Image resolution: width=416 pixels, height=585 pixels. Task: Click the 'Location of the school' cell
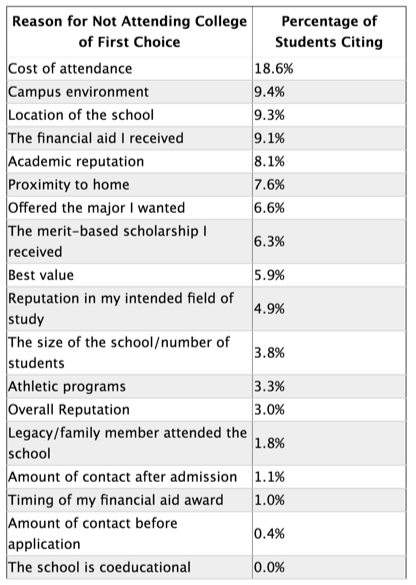(129, 115)
